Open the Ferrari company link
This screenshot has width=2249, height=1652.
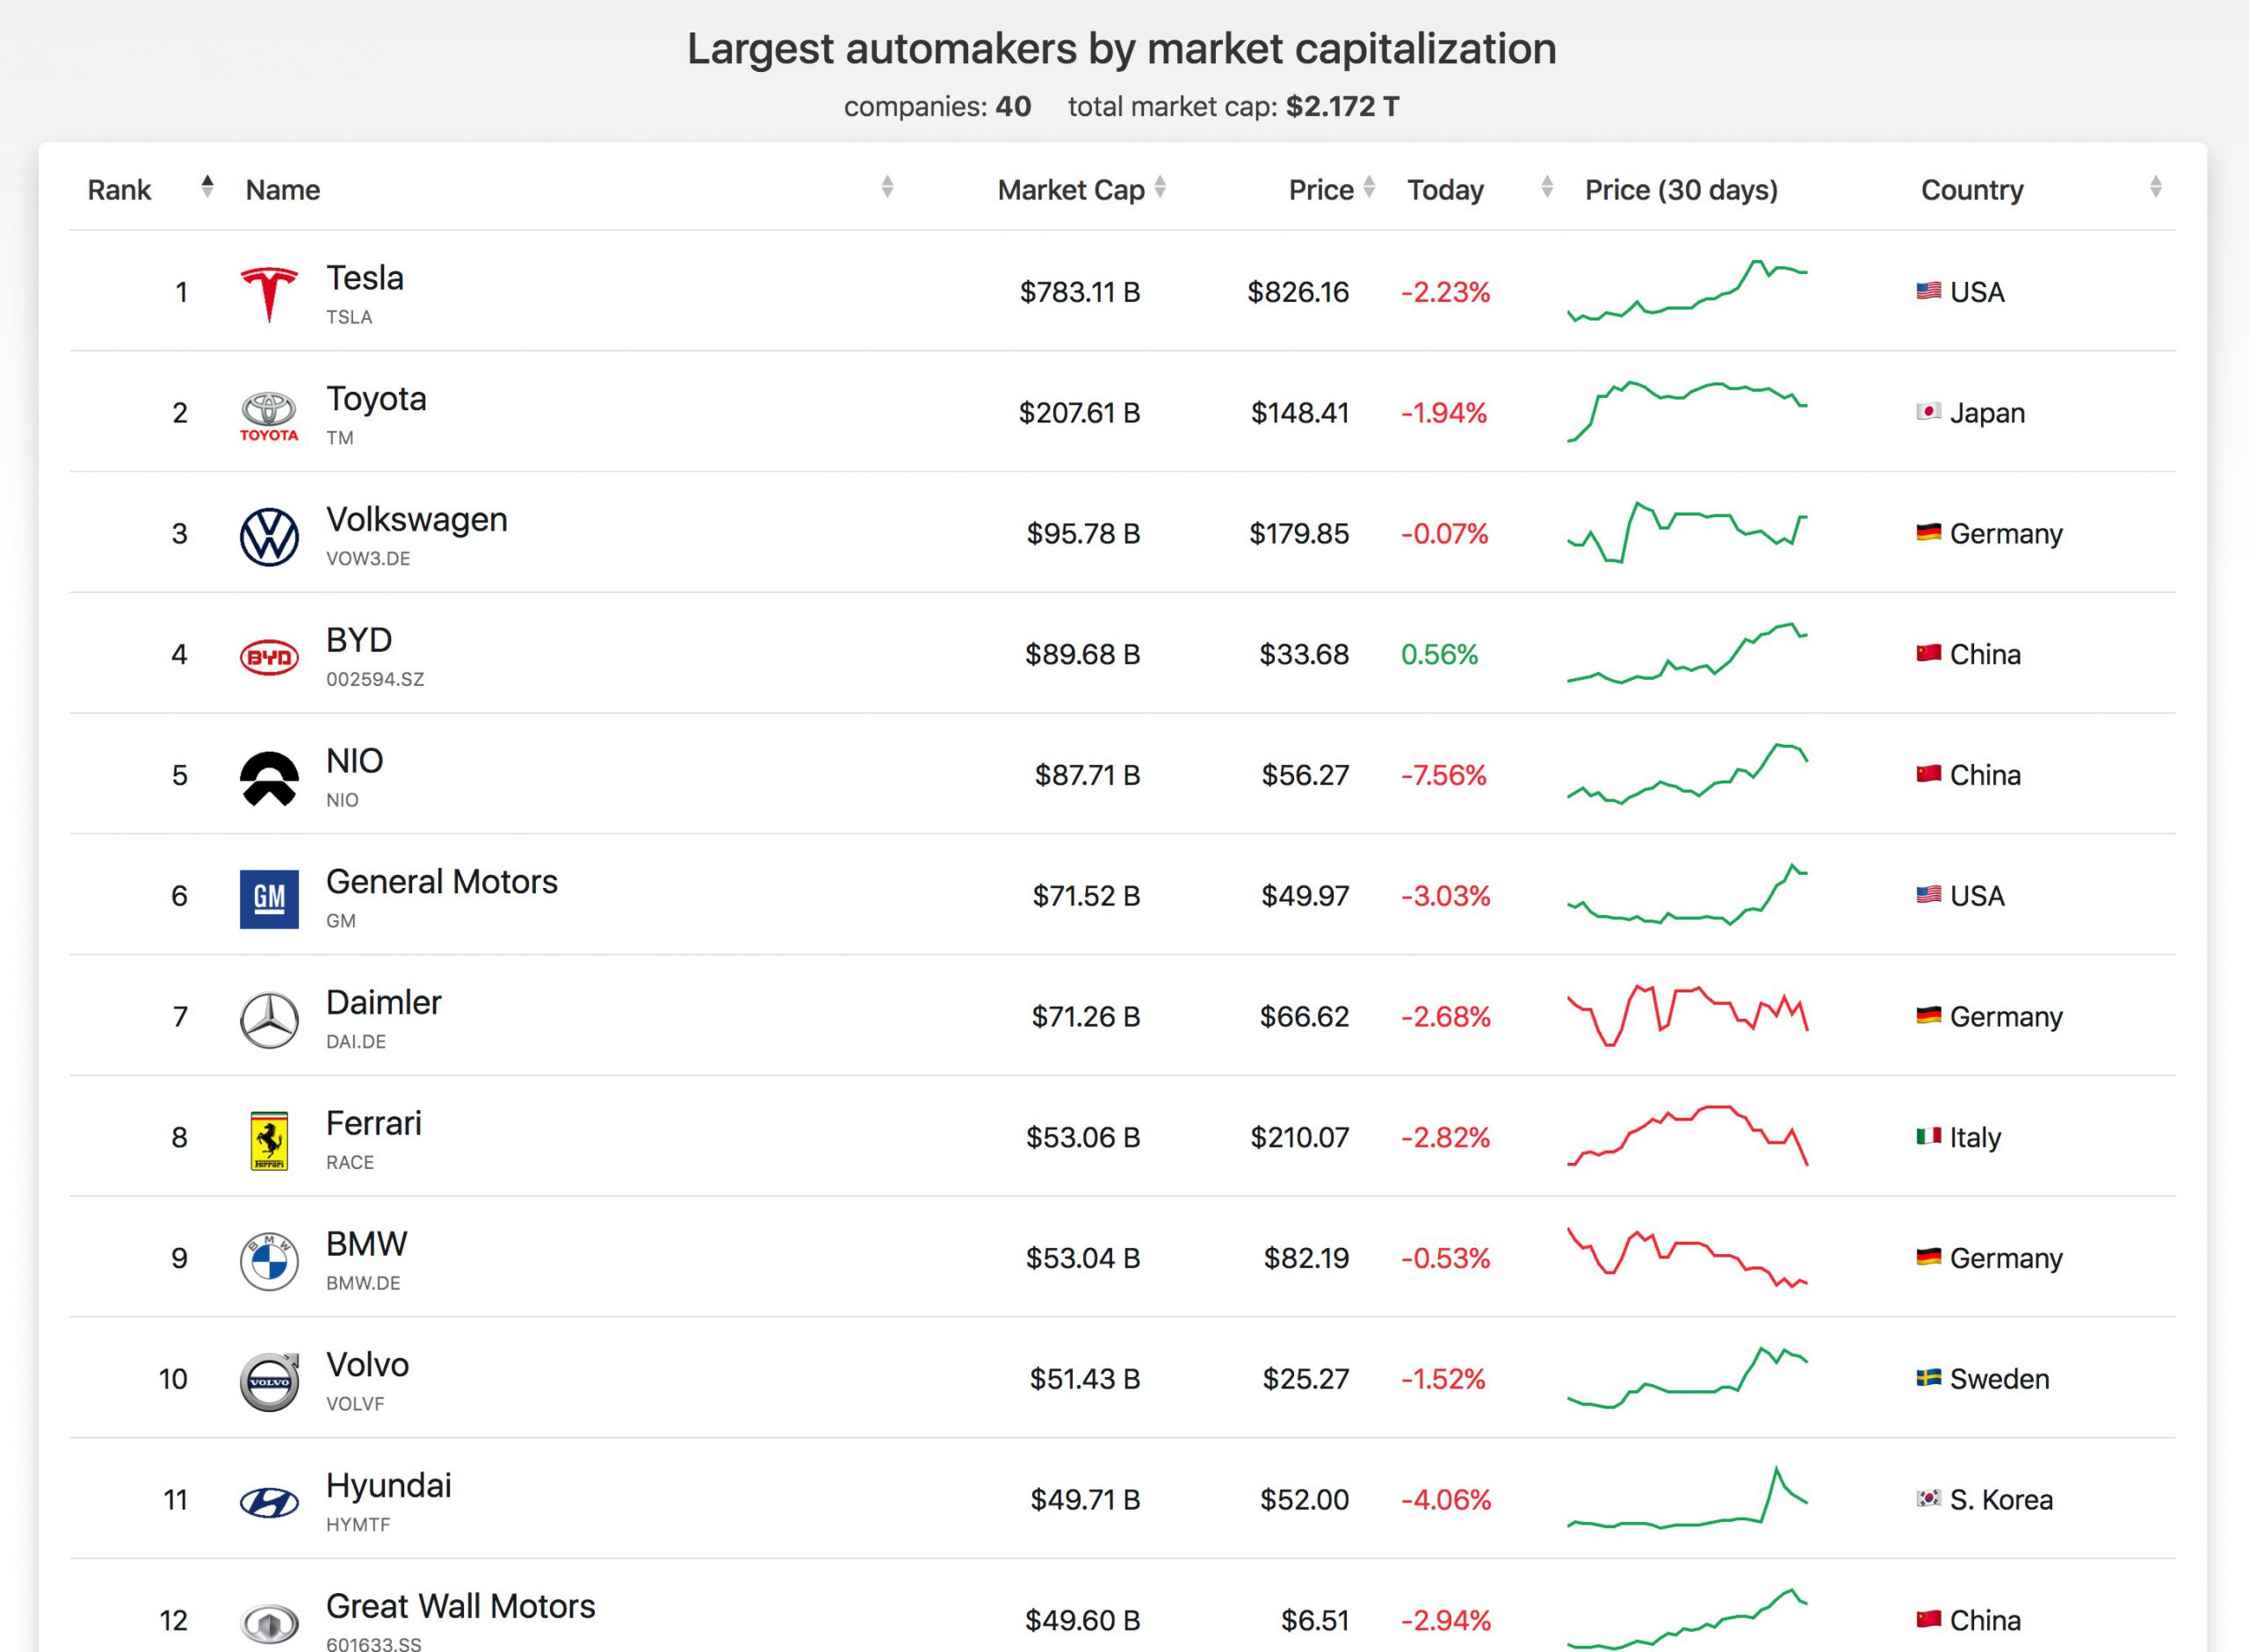374,1124
